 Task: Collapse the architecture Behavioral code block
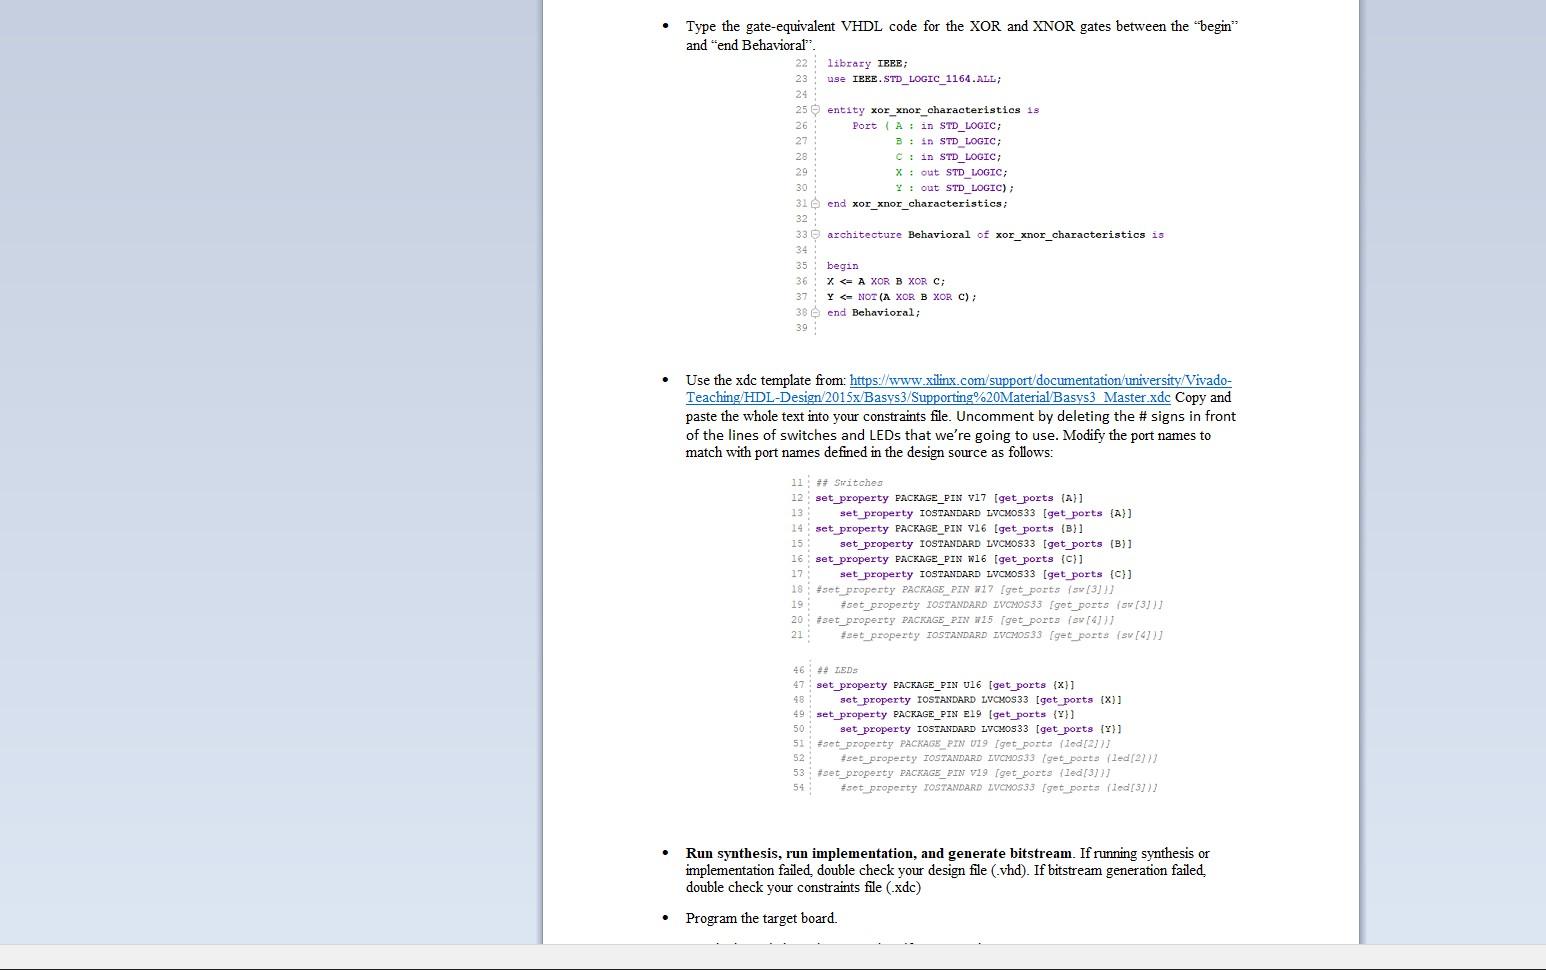[x=815, y=234]
